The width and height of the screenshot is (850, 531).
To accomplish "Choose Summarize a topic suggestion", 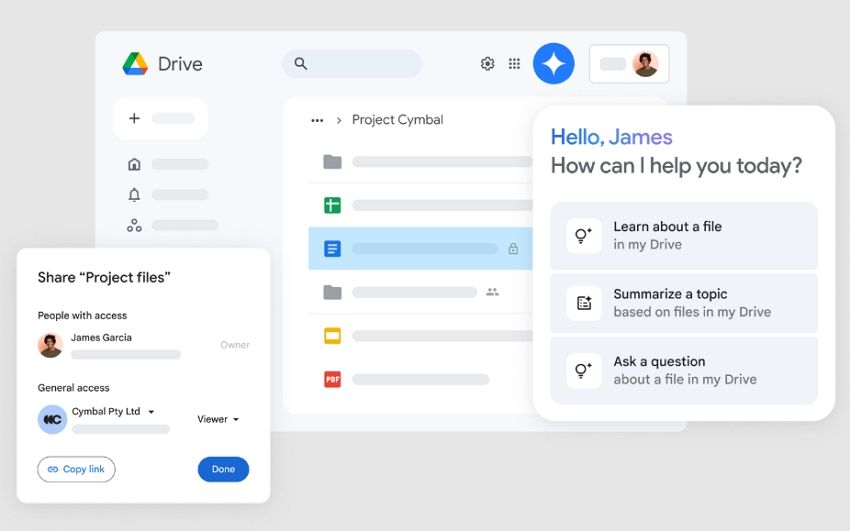I will click(684, 303).
